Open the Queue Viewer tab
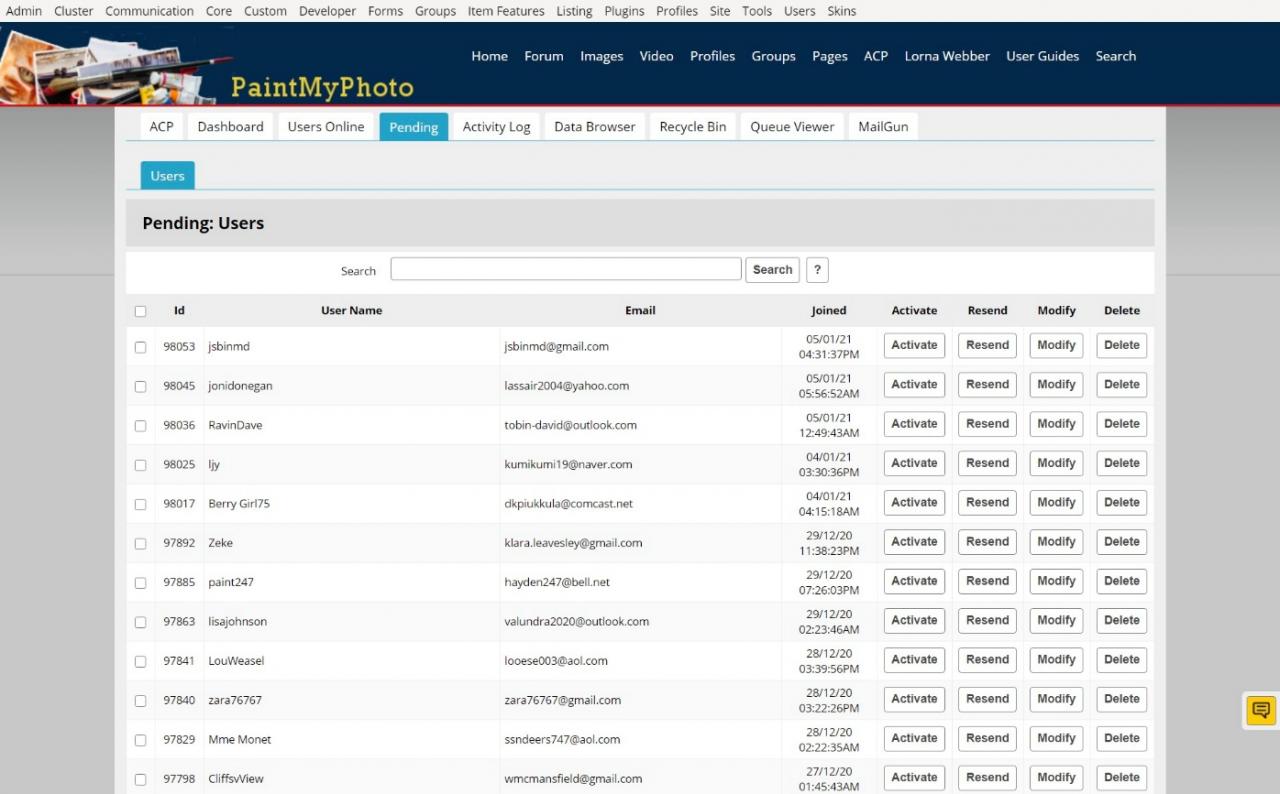Image resolution: width=1280 pixels, height=794 pixels. tap(792, 127)
